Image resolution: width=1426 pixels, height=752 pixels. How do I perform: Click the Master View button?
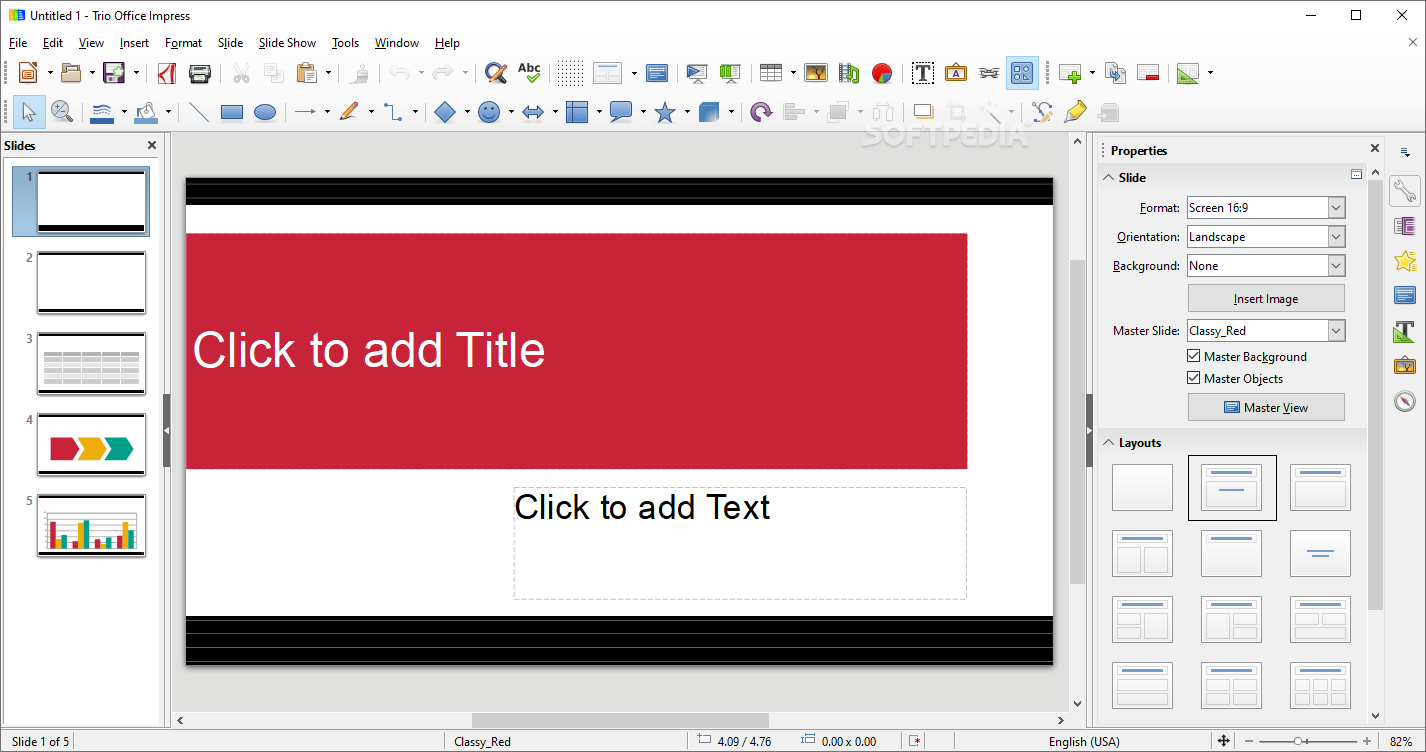(1266, 407)
